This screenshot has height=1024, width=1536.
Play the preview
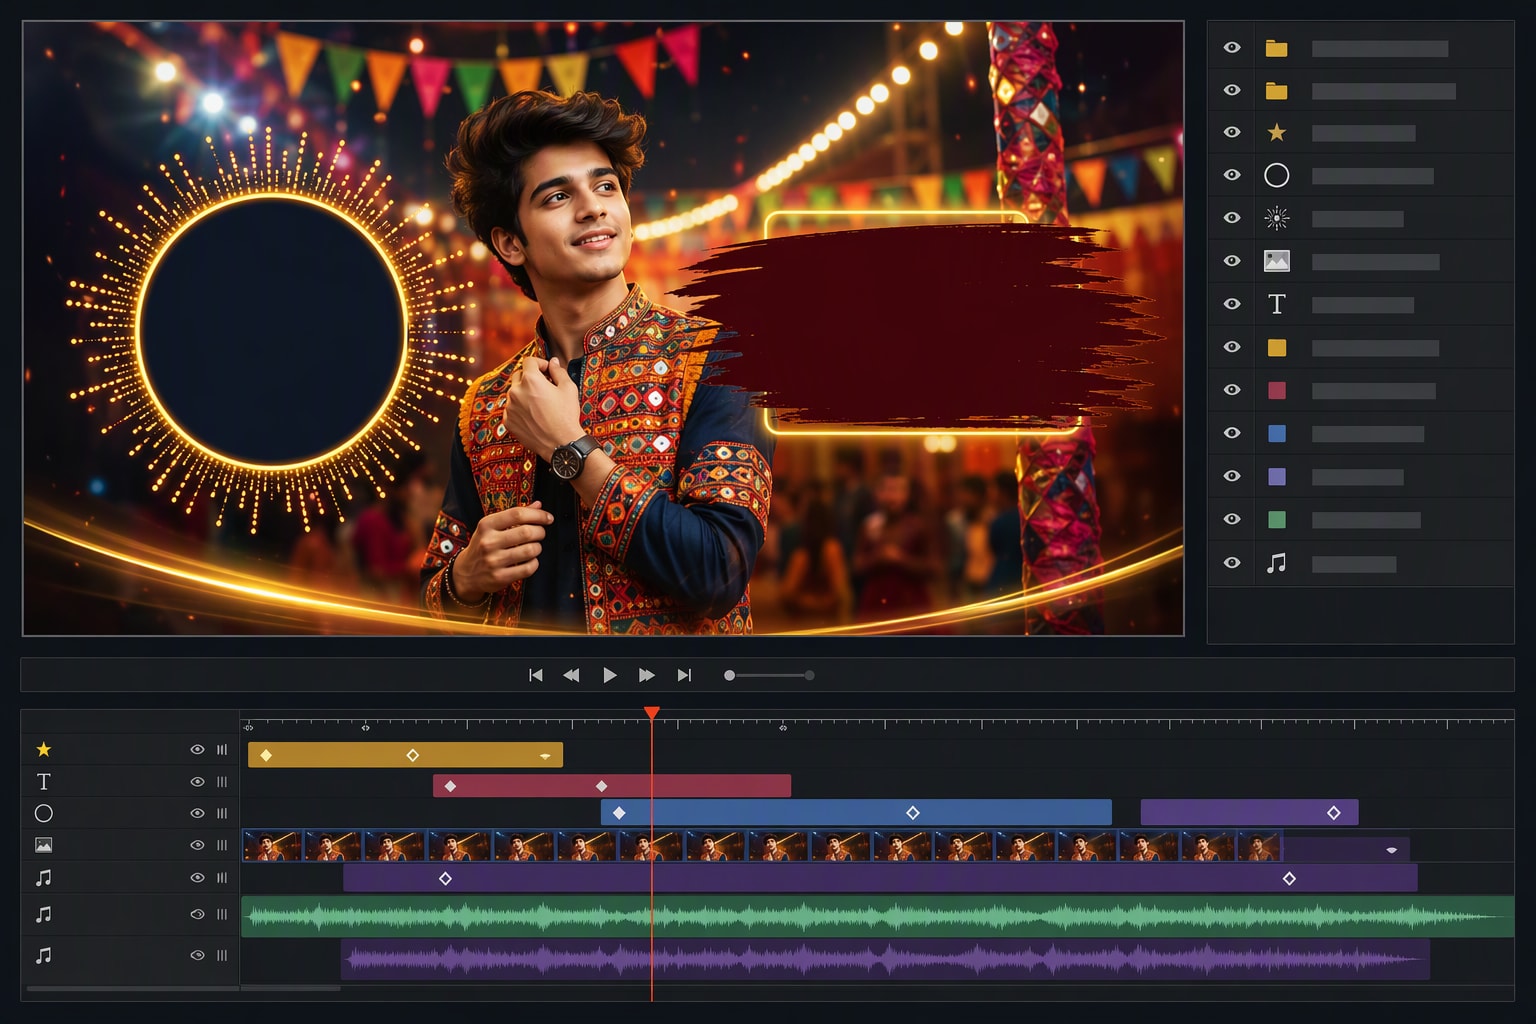[x=609, y=675]
